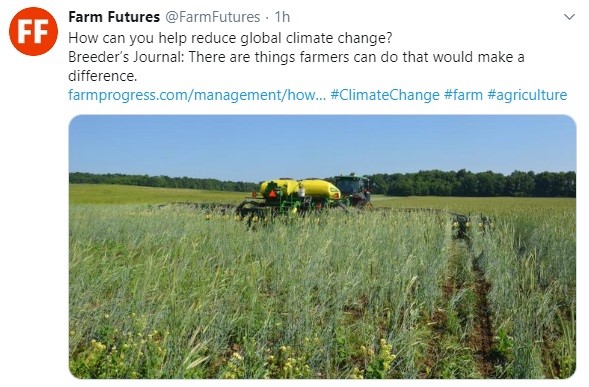Visit the #agriculture hashtag

coord(527,95)
